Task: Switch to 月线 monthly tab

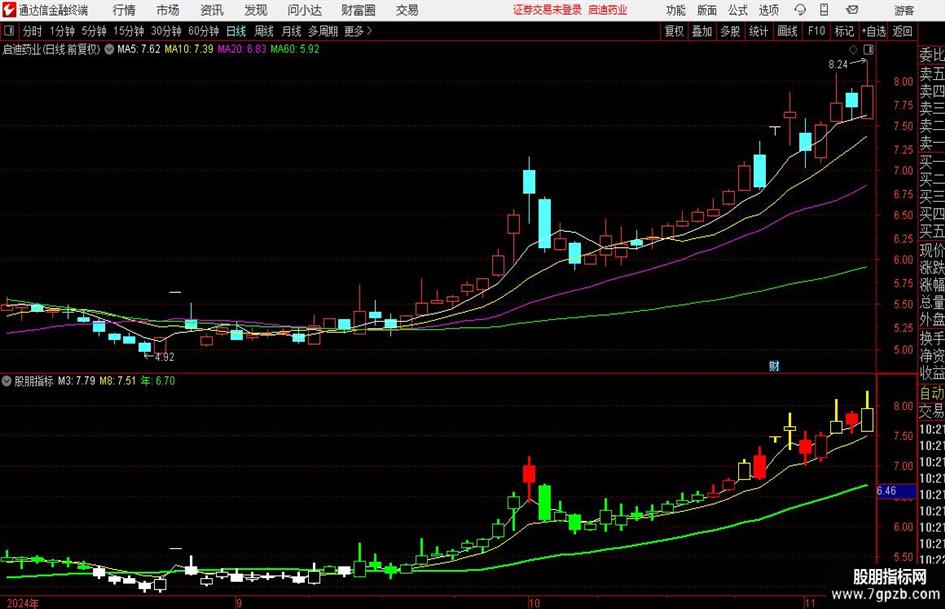Action: coord(292,31)
